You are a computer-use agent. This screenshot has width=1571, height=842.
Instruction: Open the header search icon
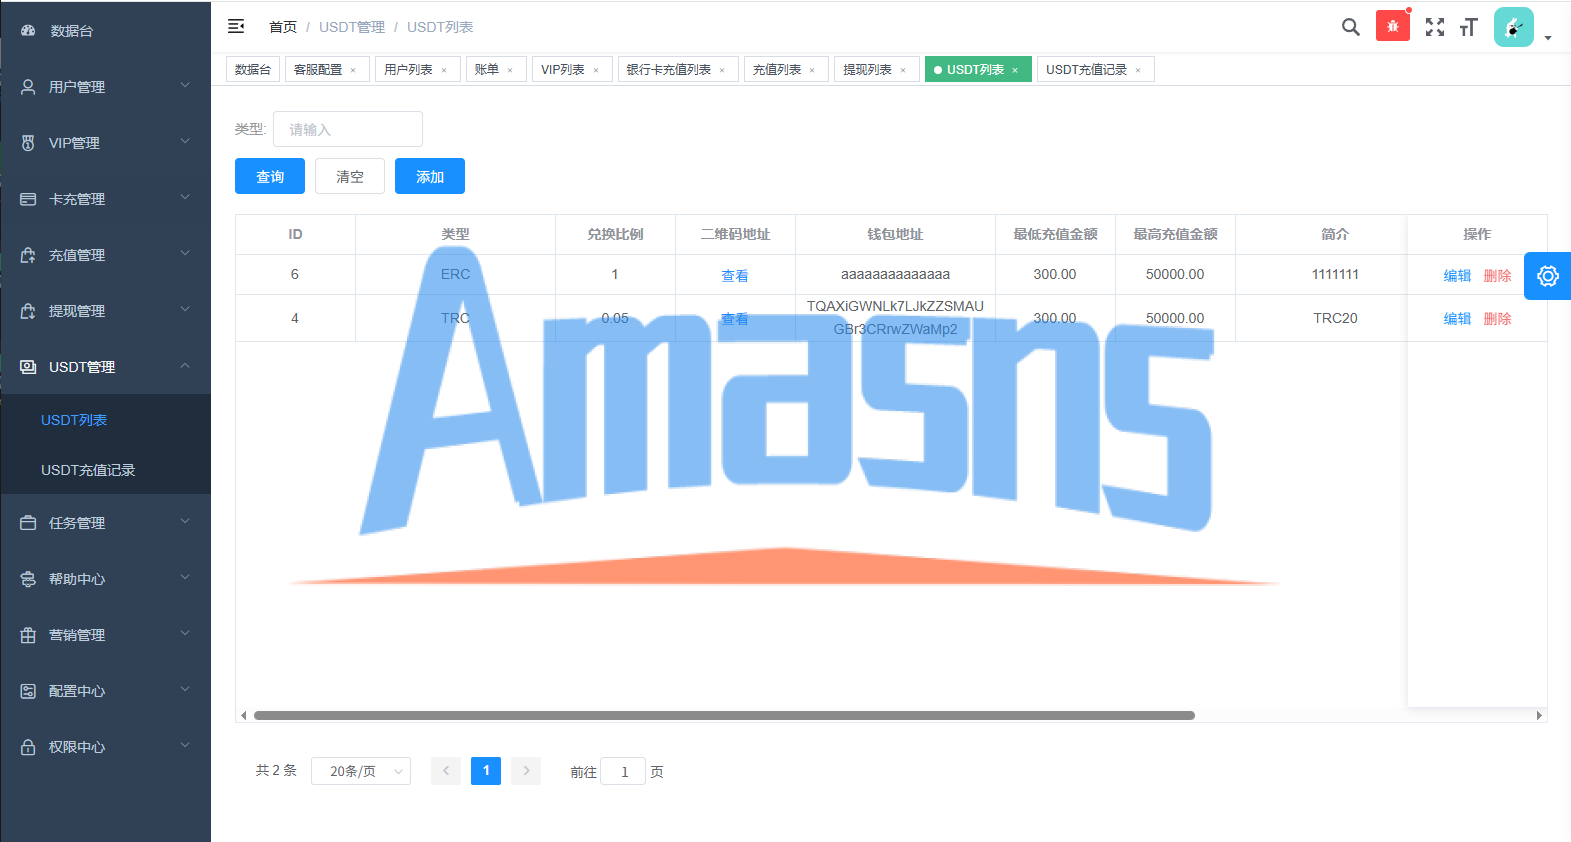pyautogui.click(x=1350, y=27)
